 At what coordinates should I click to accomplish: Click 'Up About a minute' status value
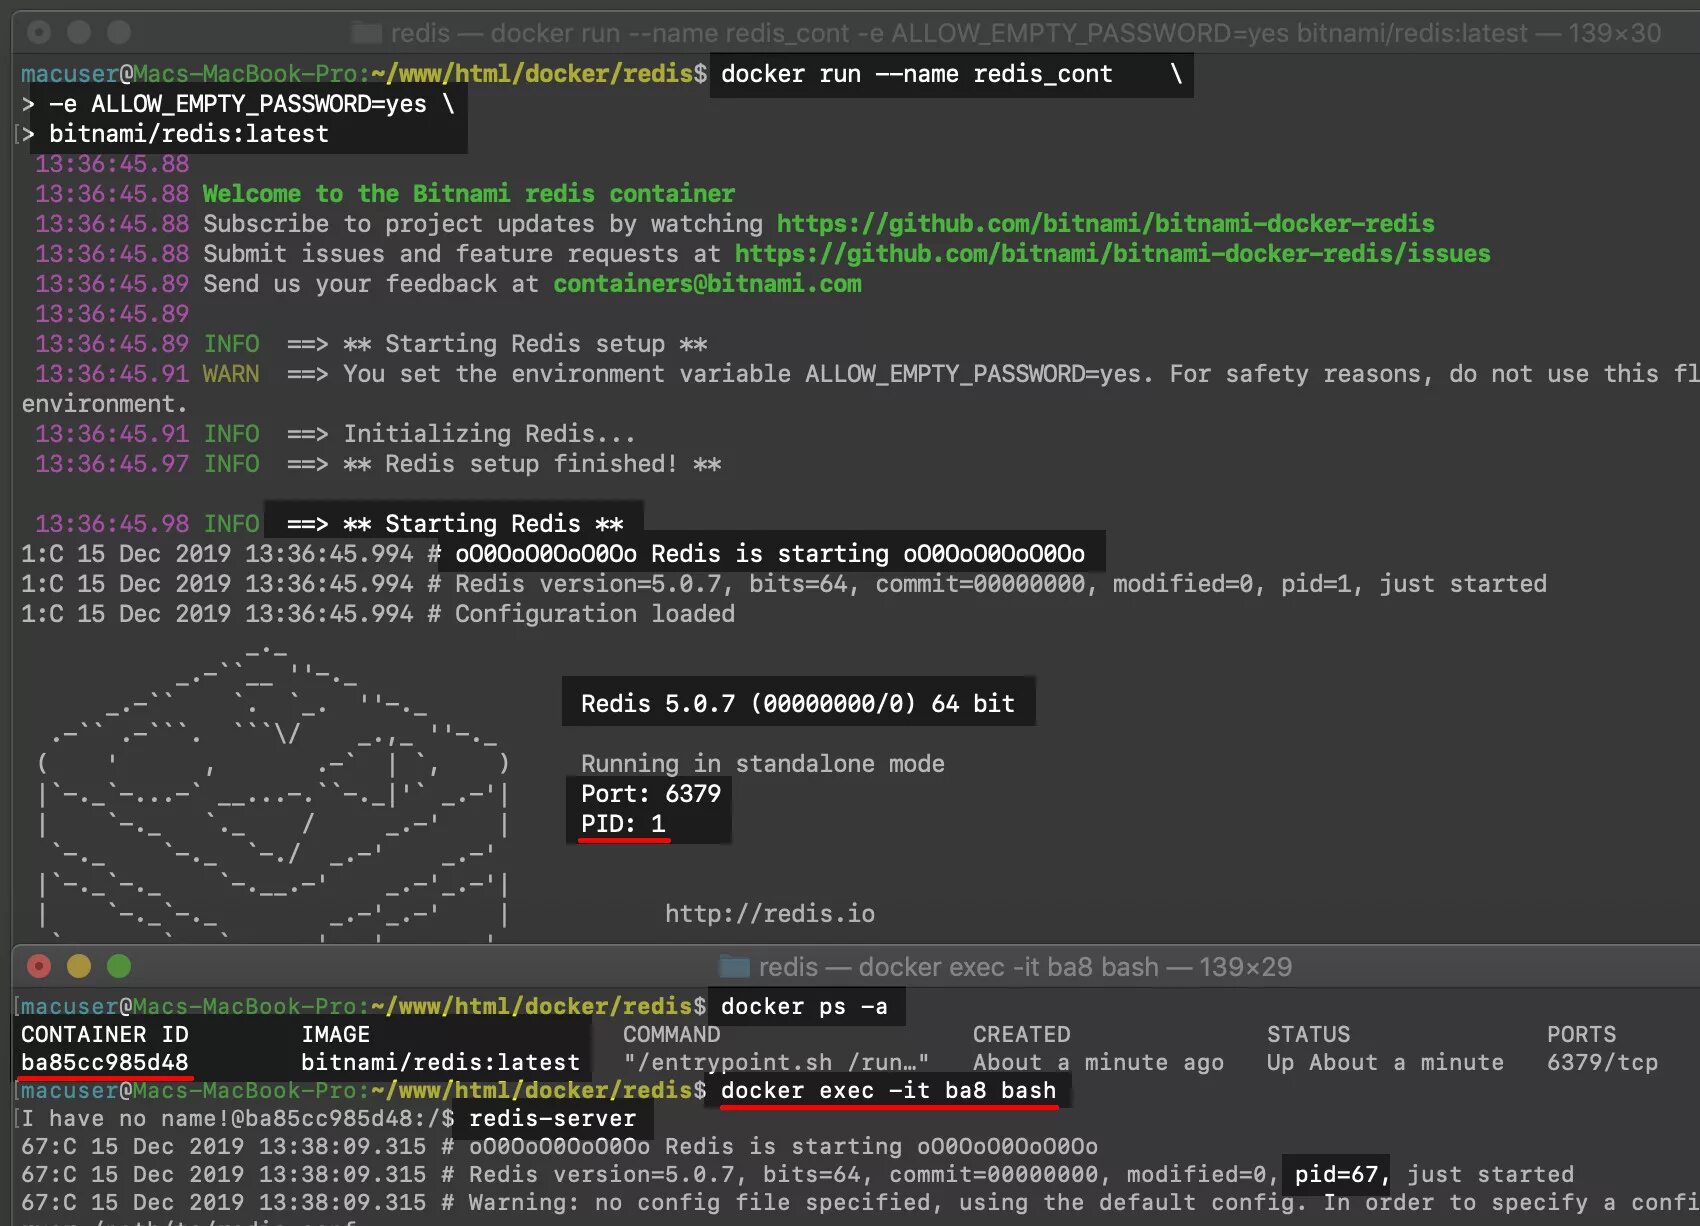[1385, 1062]
